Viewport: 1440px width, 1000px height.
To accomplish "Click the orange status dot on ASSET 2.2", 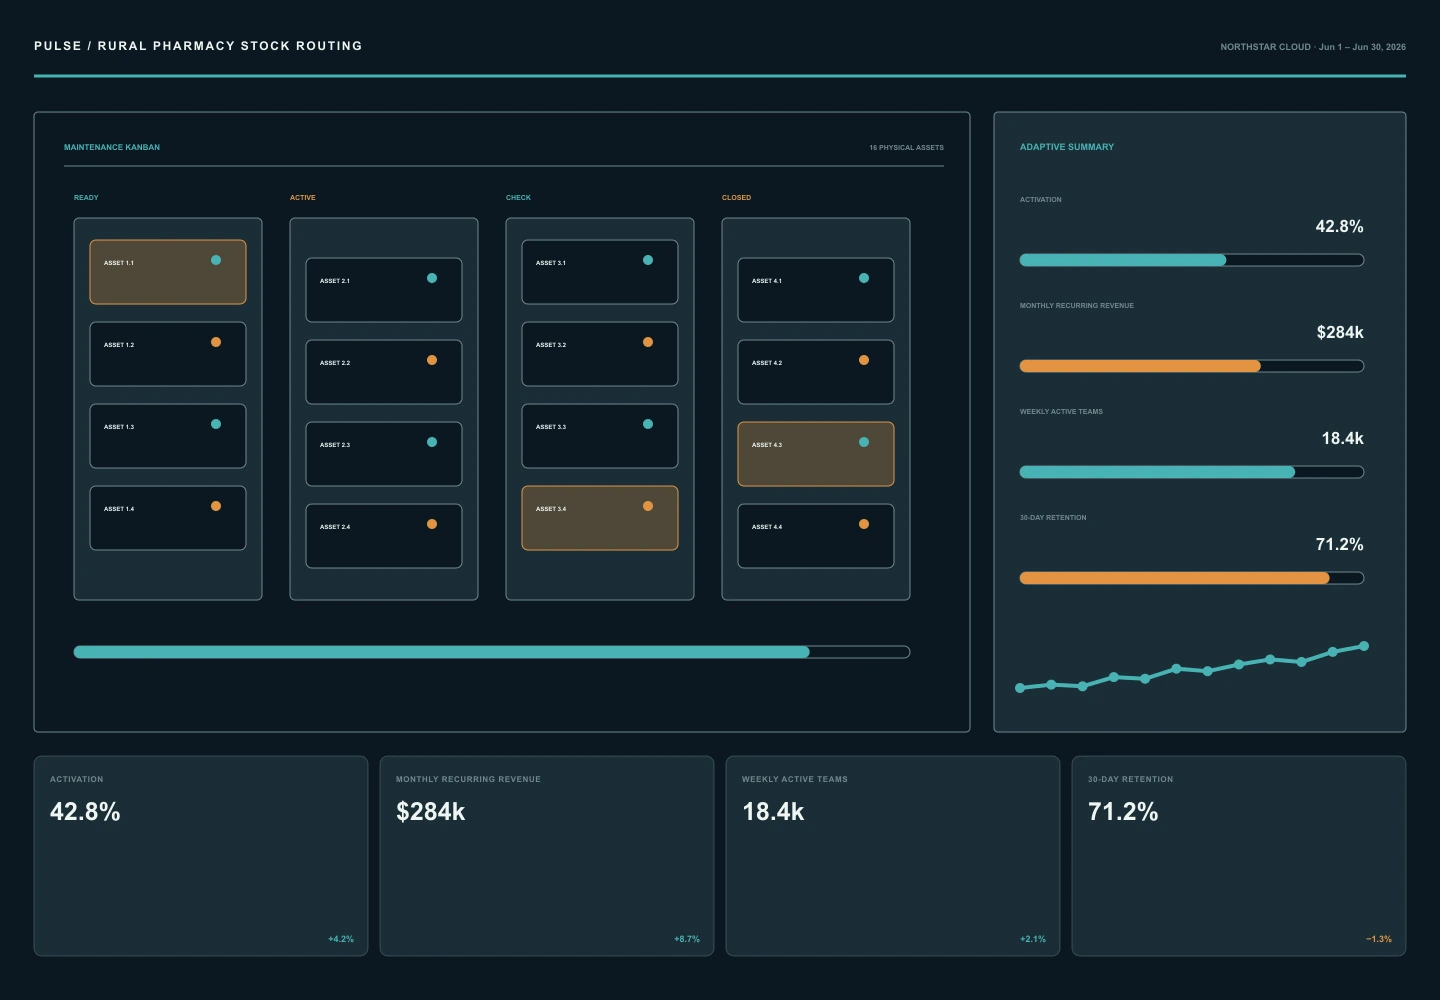I will [432, 360].
